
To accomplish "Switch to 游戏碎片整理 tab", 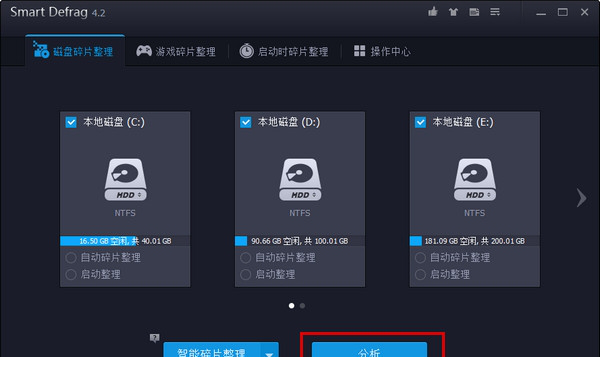I will coord(176,51).
